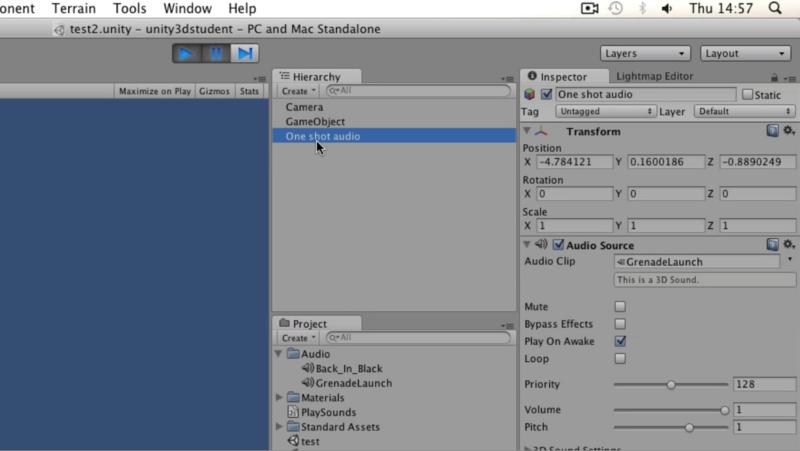Image resolution: width=800 pixels, height=451 pixels.
Task: Toggle the Stats overlay button
Action: [249, 91]
